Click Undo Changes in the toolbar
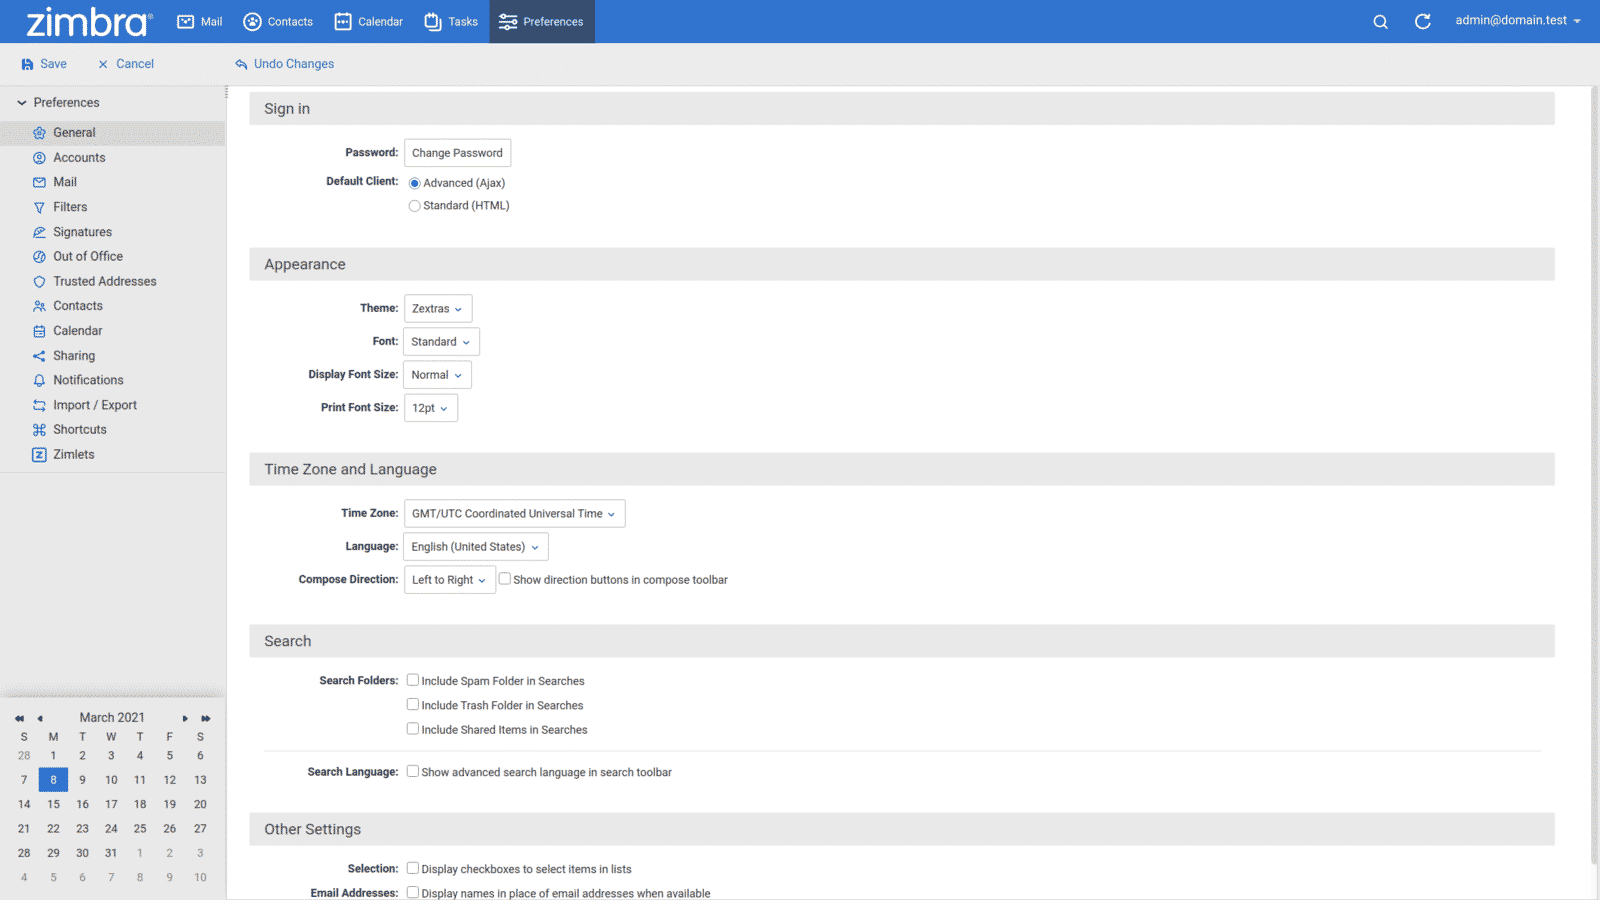 (x=284, y=63)
